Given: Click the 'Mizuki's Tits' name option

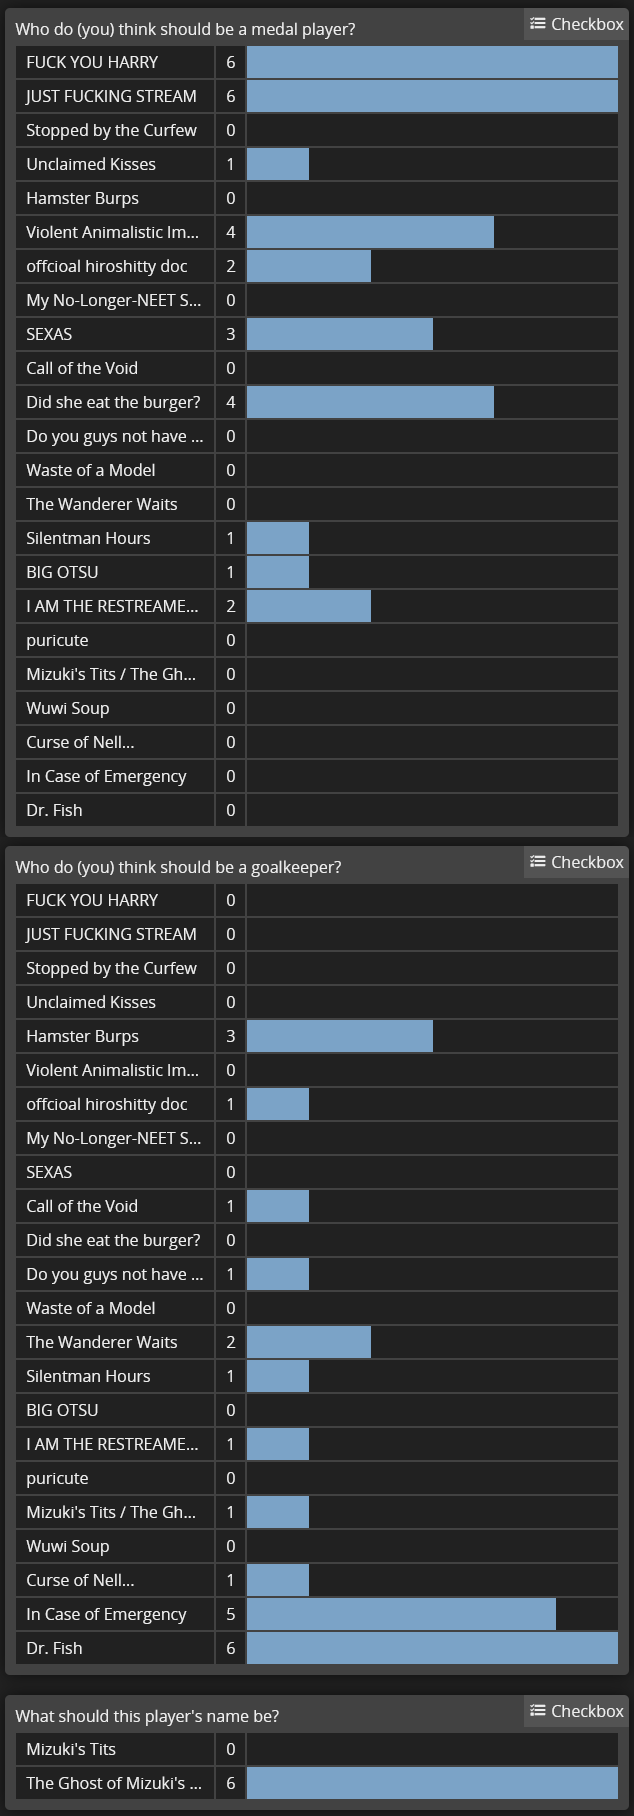Looking at the screenshot, I should [317, 1749].
